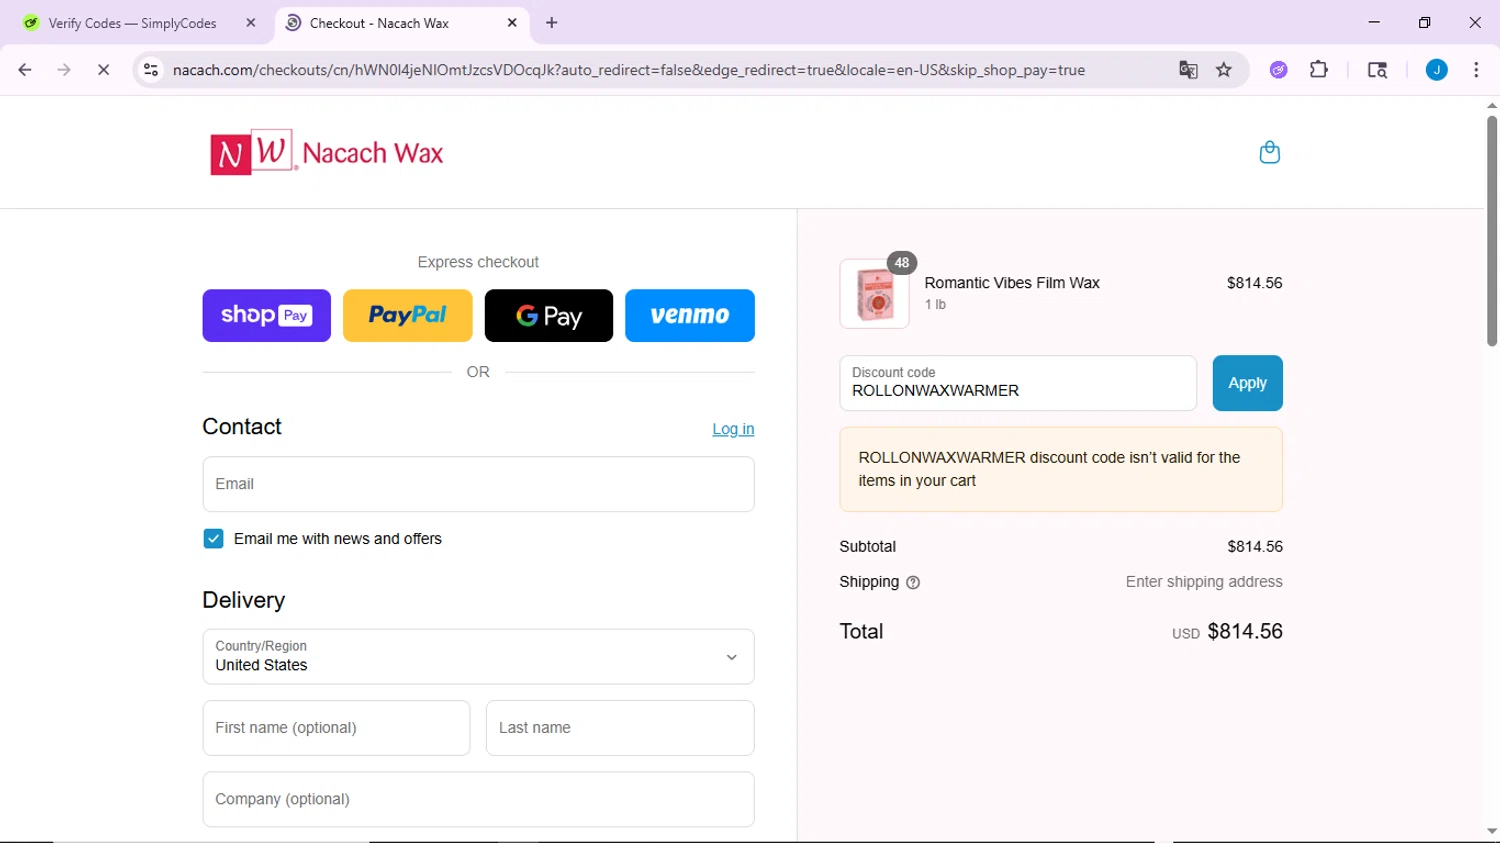Click the Company (optional) field
1500x843 pixels.
pyautogui.click(x=478, y=799)
